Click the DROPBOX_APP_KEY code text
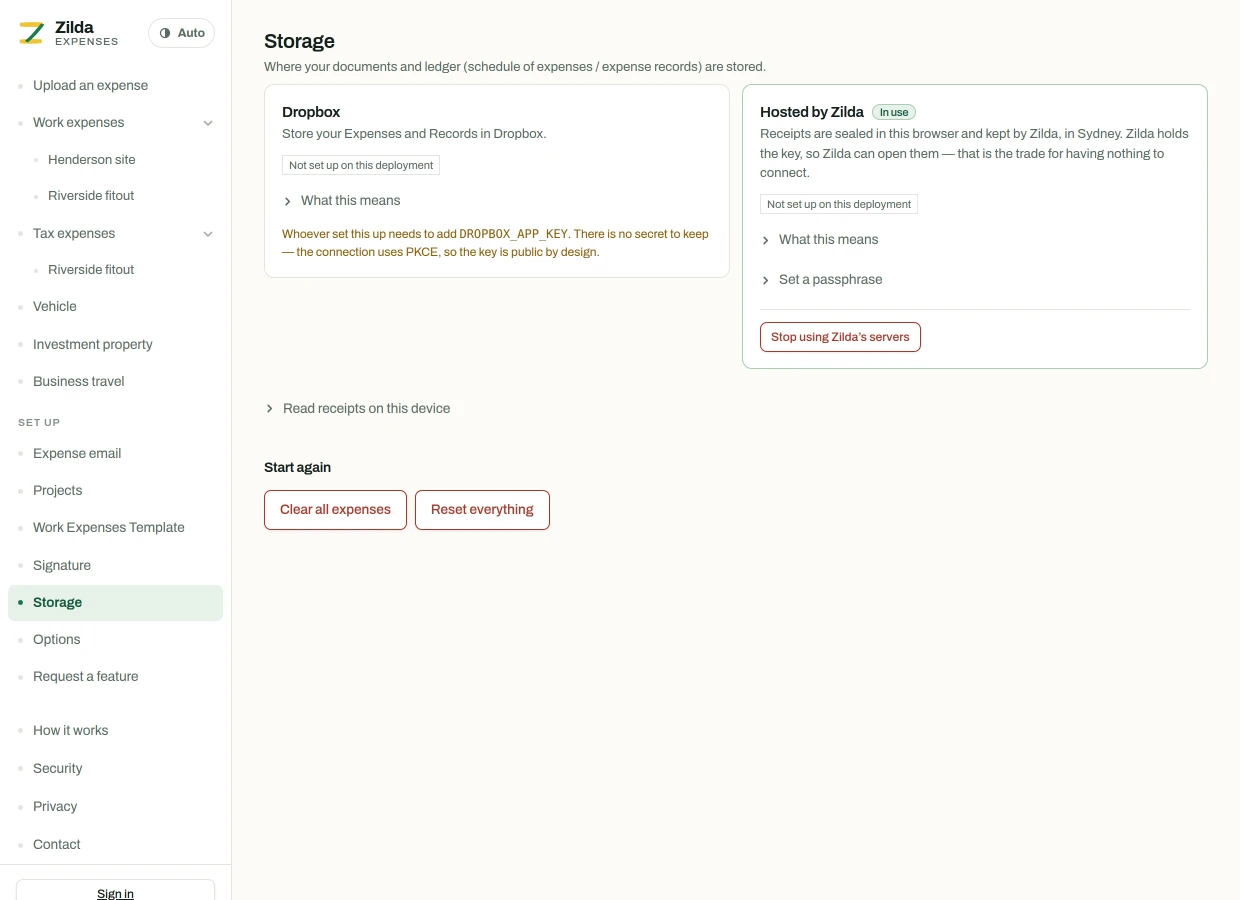The height and width of the screenshot is (900, 1240). point(513,234)
